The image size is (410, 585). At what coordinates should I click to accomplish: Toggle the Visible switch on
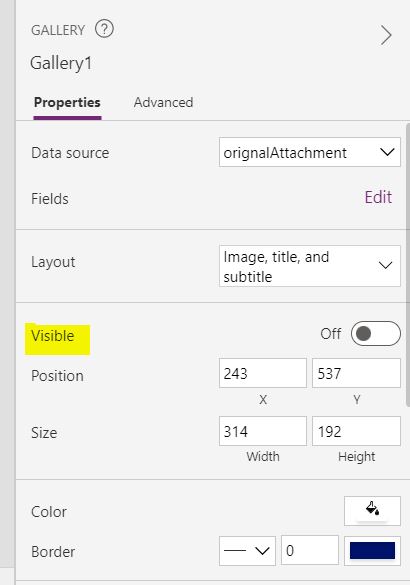click(375, 334)
